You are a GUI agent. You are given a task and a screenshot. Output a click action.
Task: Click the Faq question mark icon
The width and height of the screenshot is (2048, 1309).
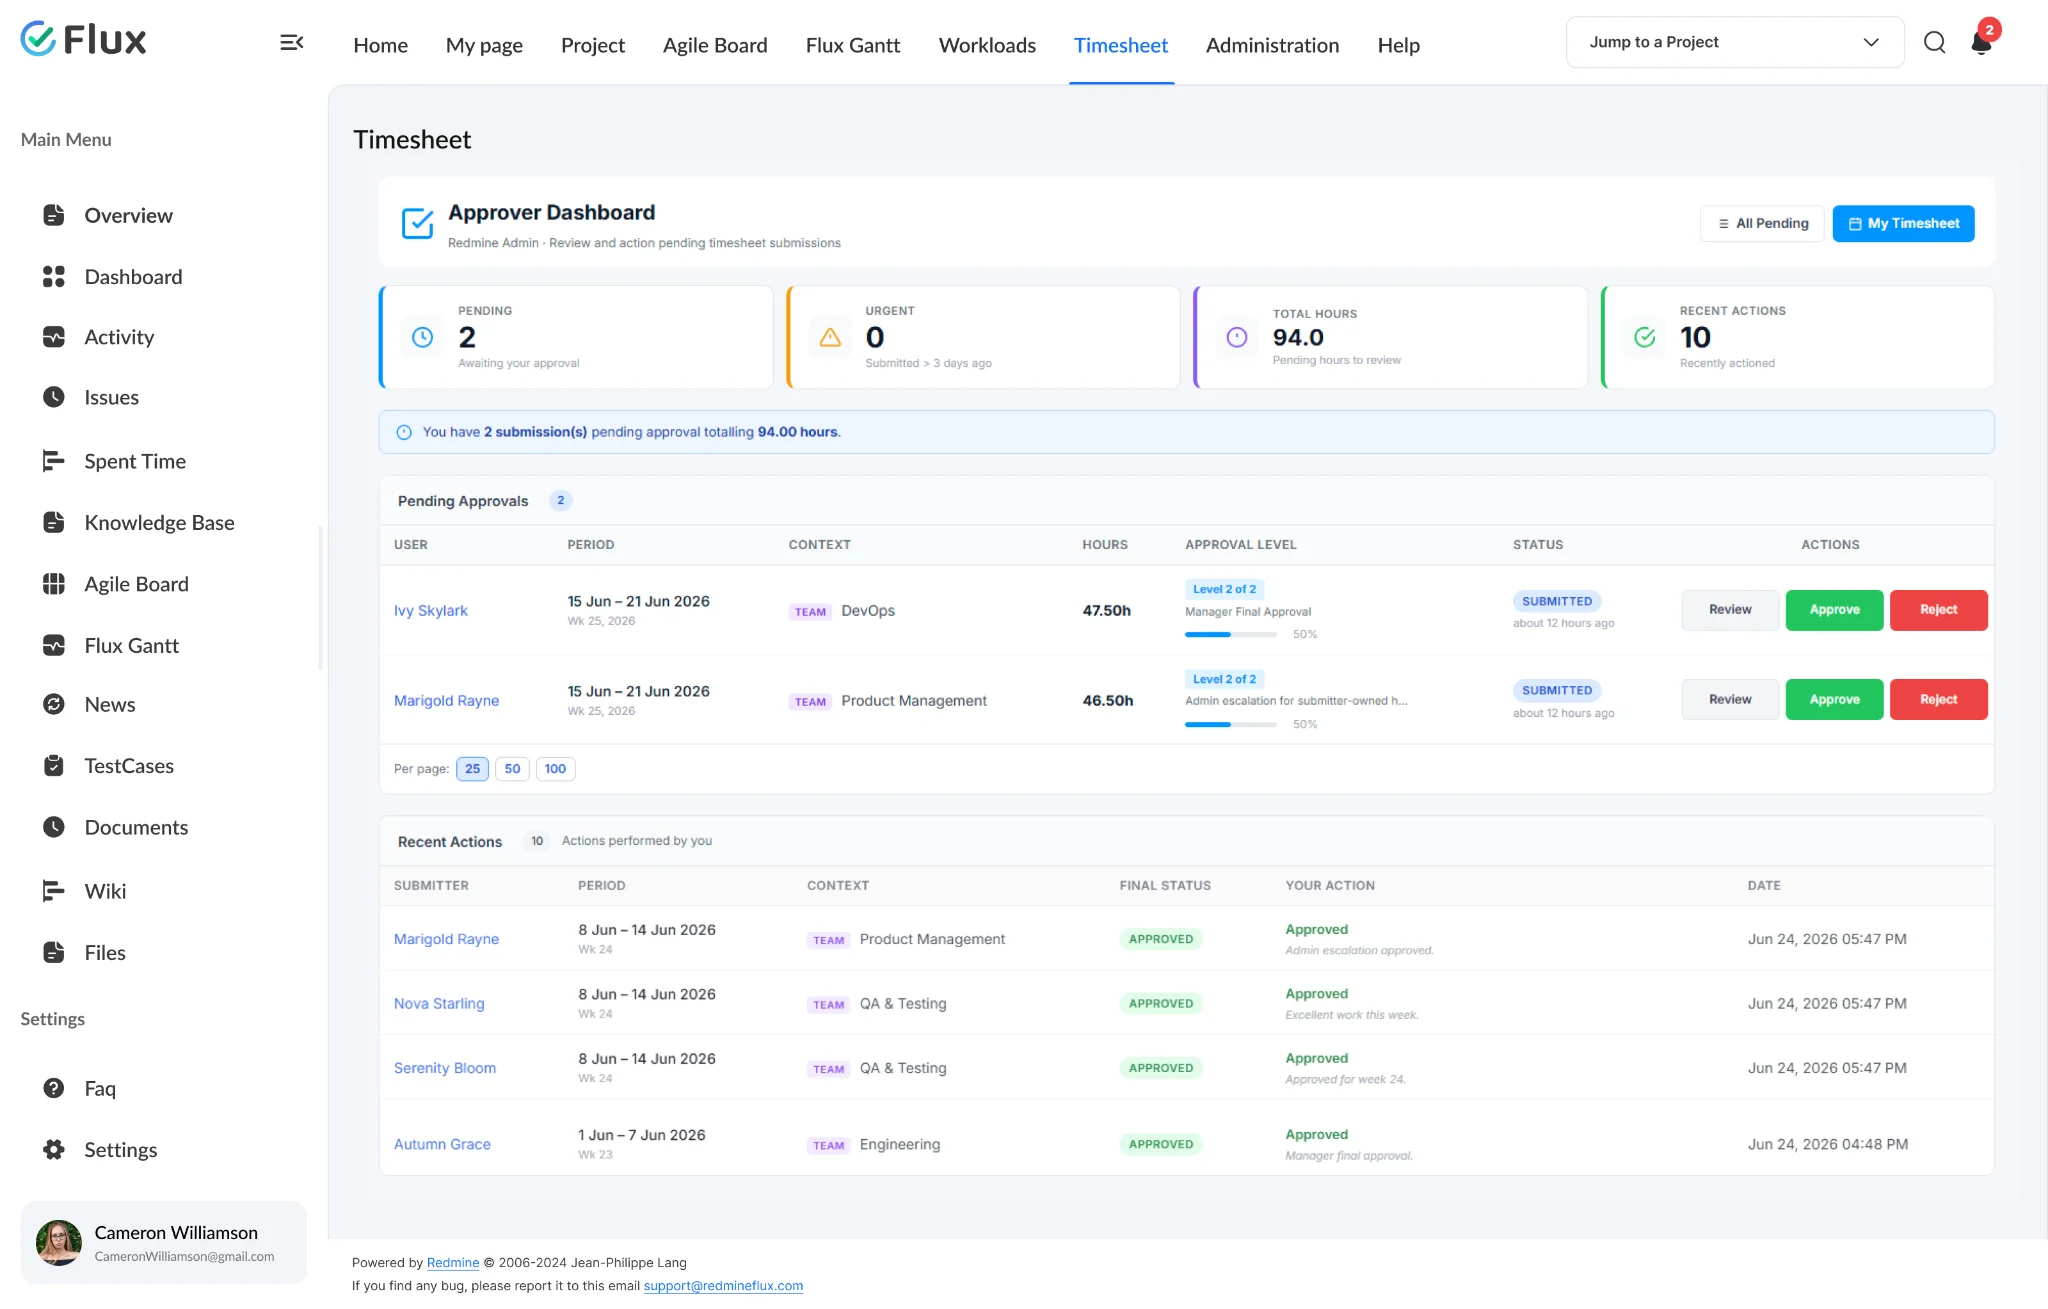coord(54,1088)
